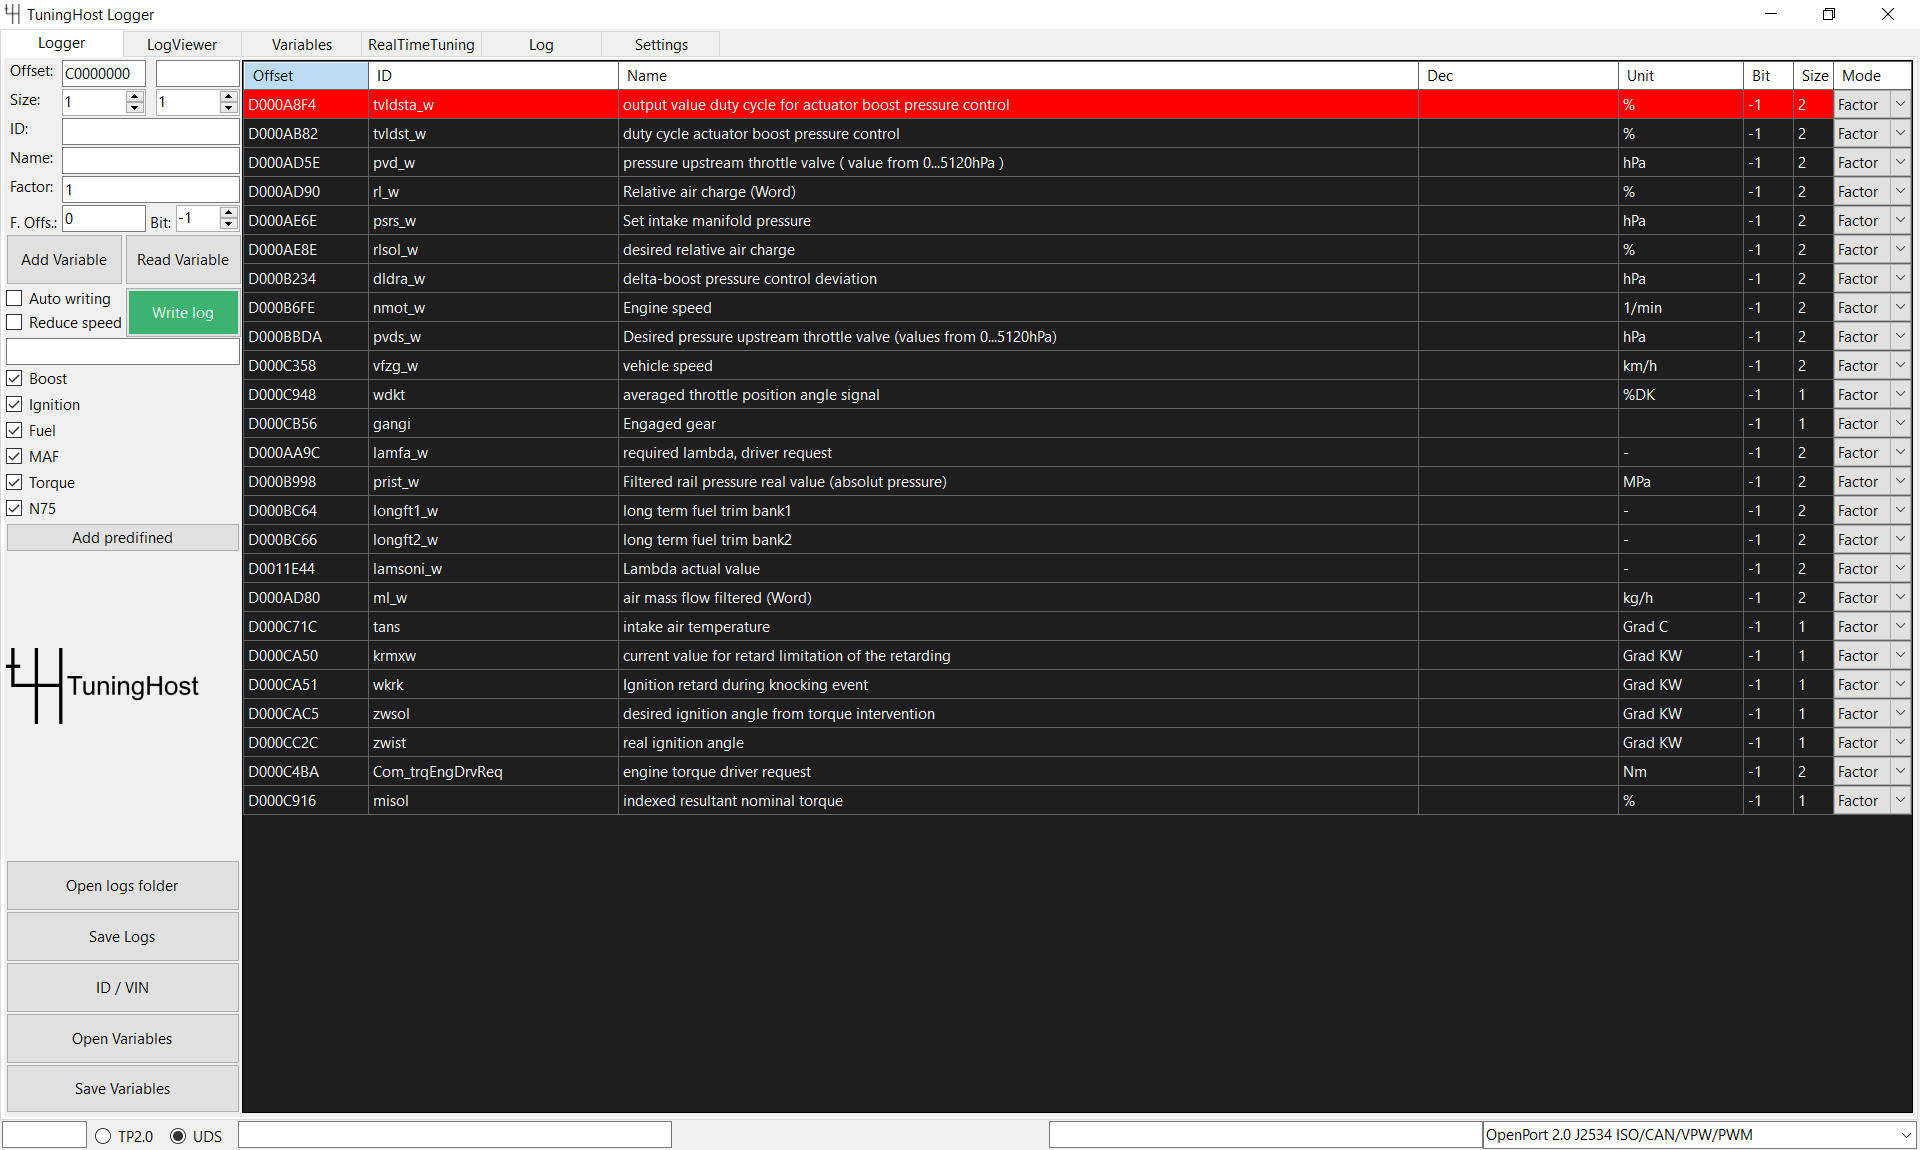Image resolution: width=1920 pixels, height=1150 pixels.
Task: Sort by the Offset column header
Action: pos(304,76)
